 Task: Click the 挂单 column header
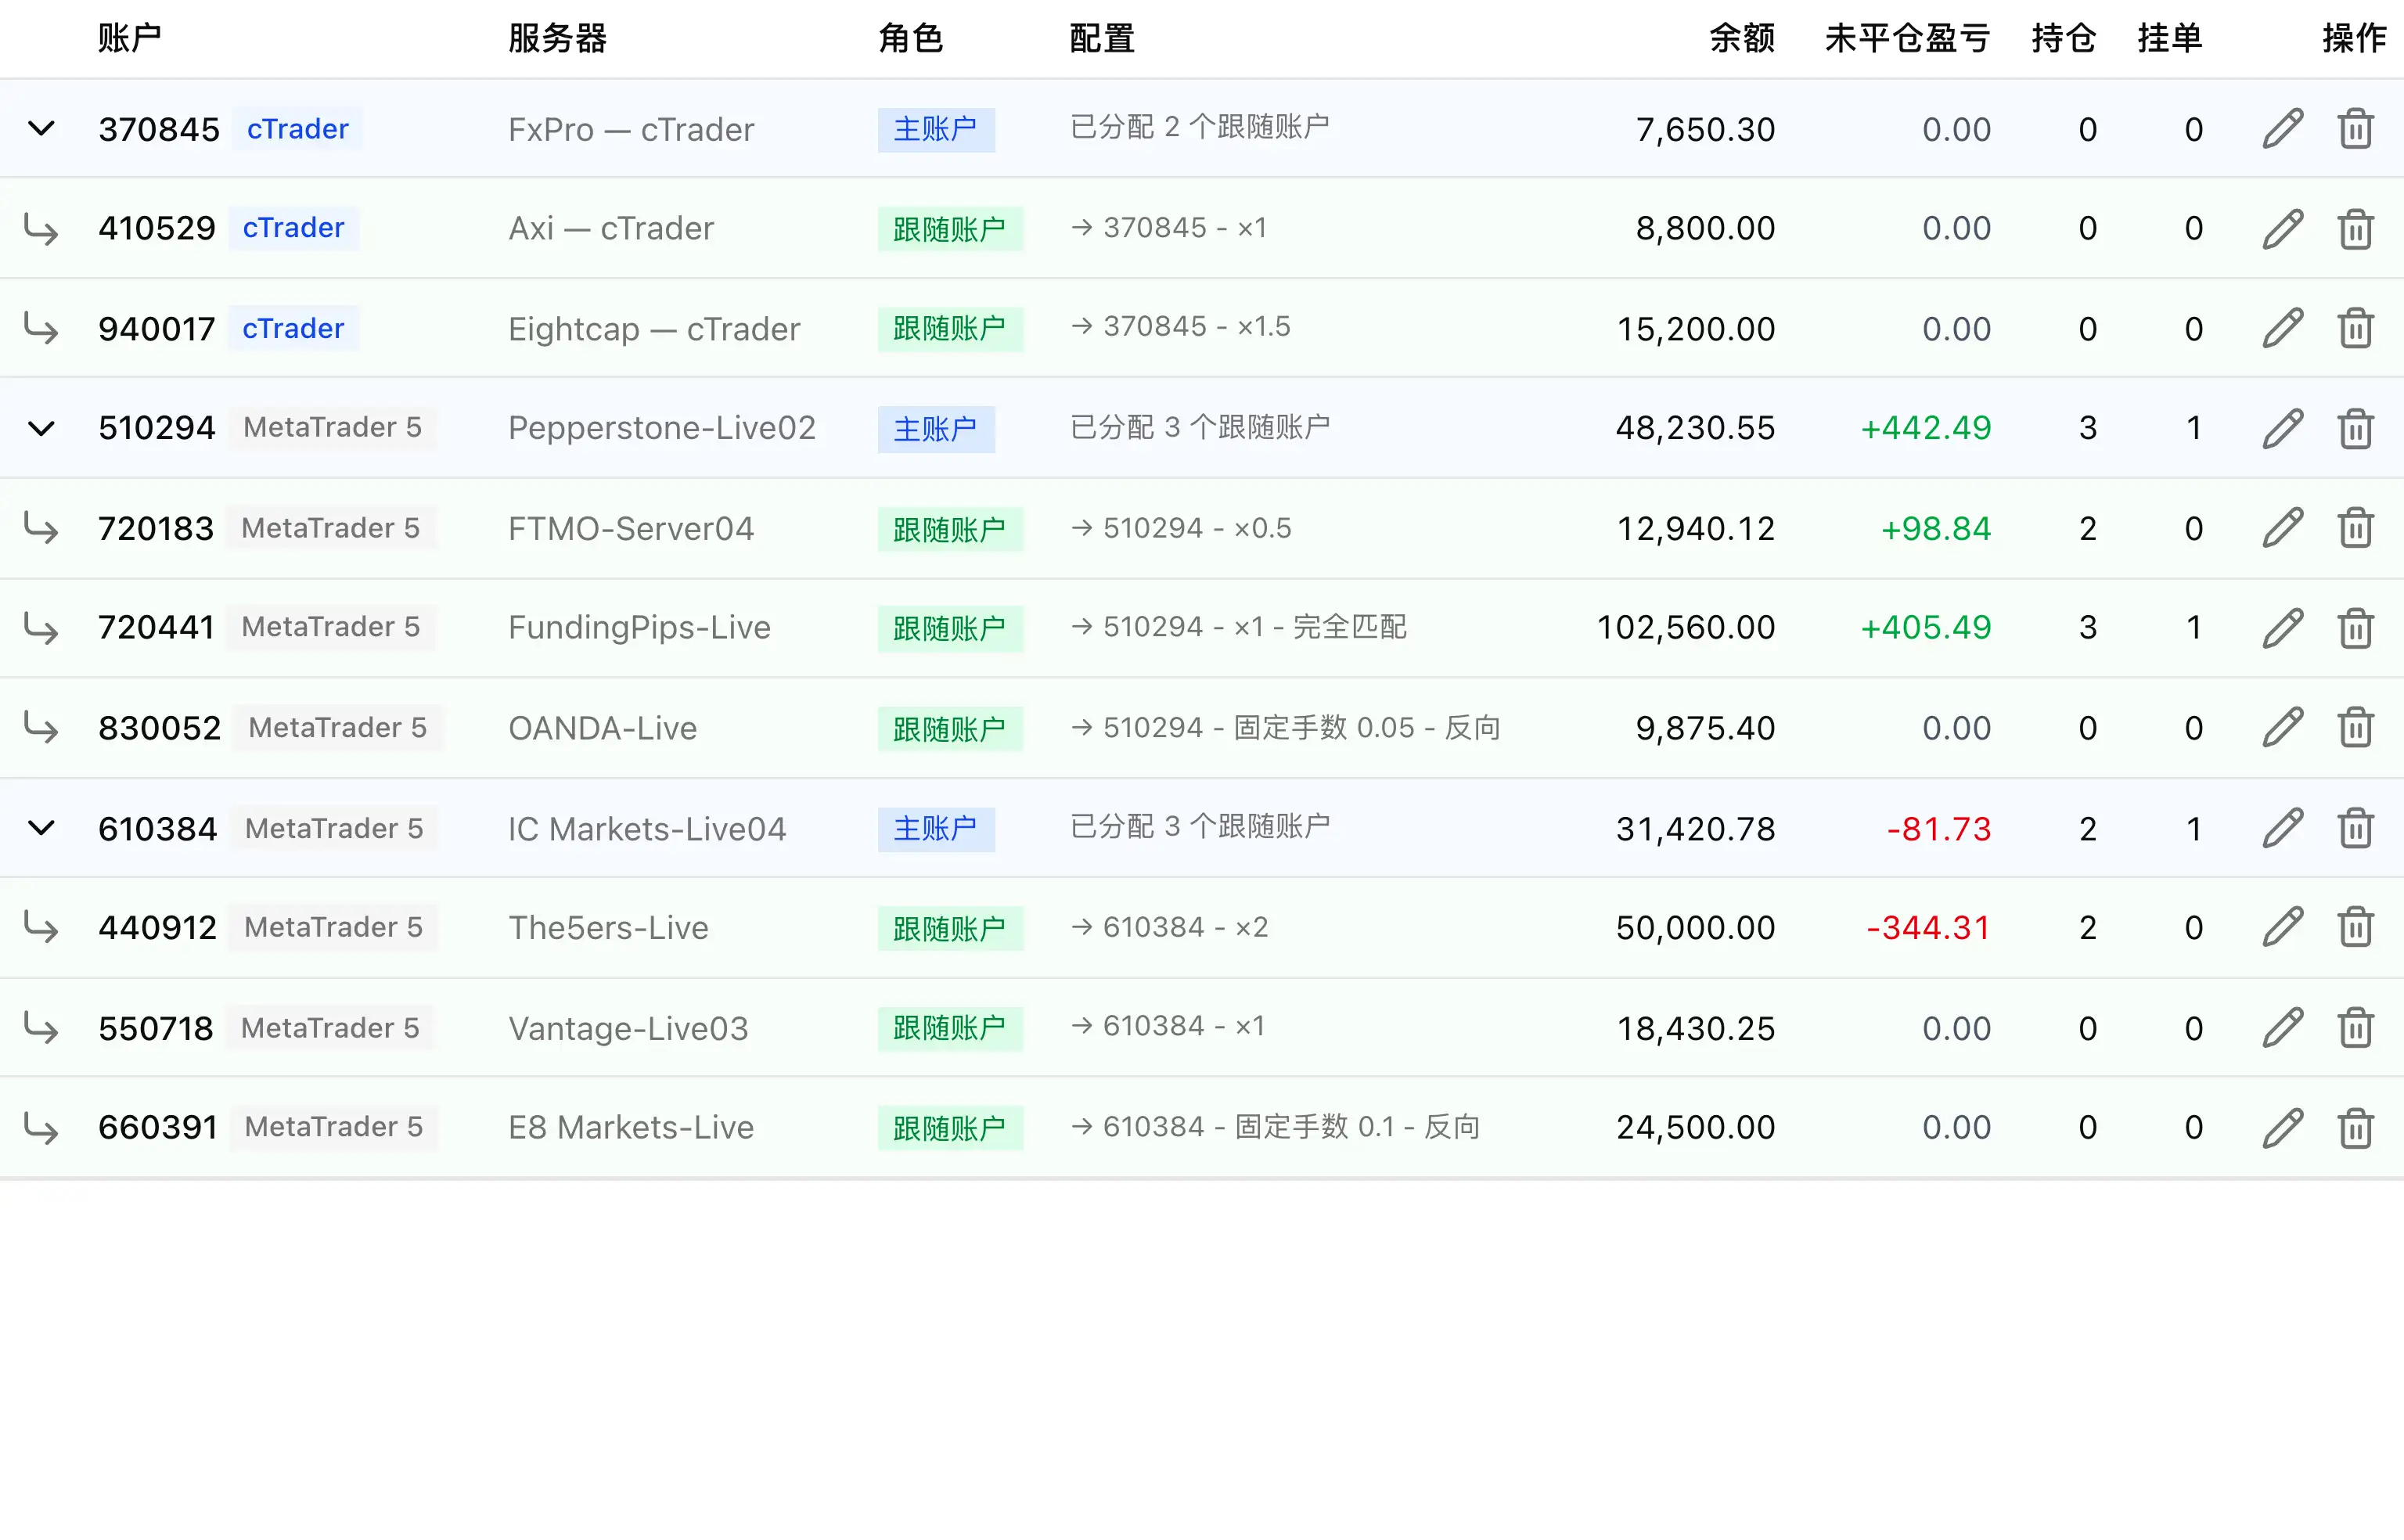tap(2170, 38)
